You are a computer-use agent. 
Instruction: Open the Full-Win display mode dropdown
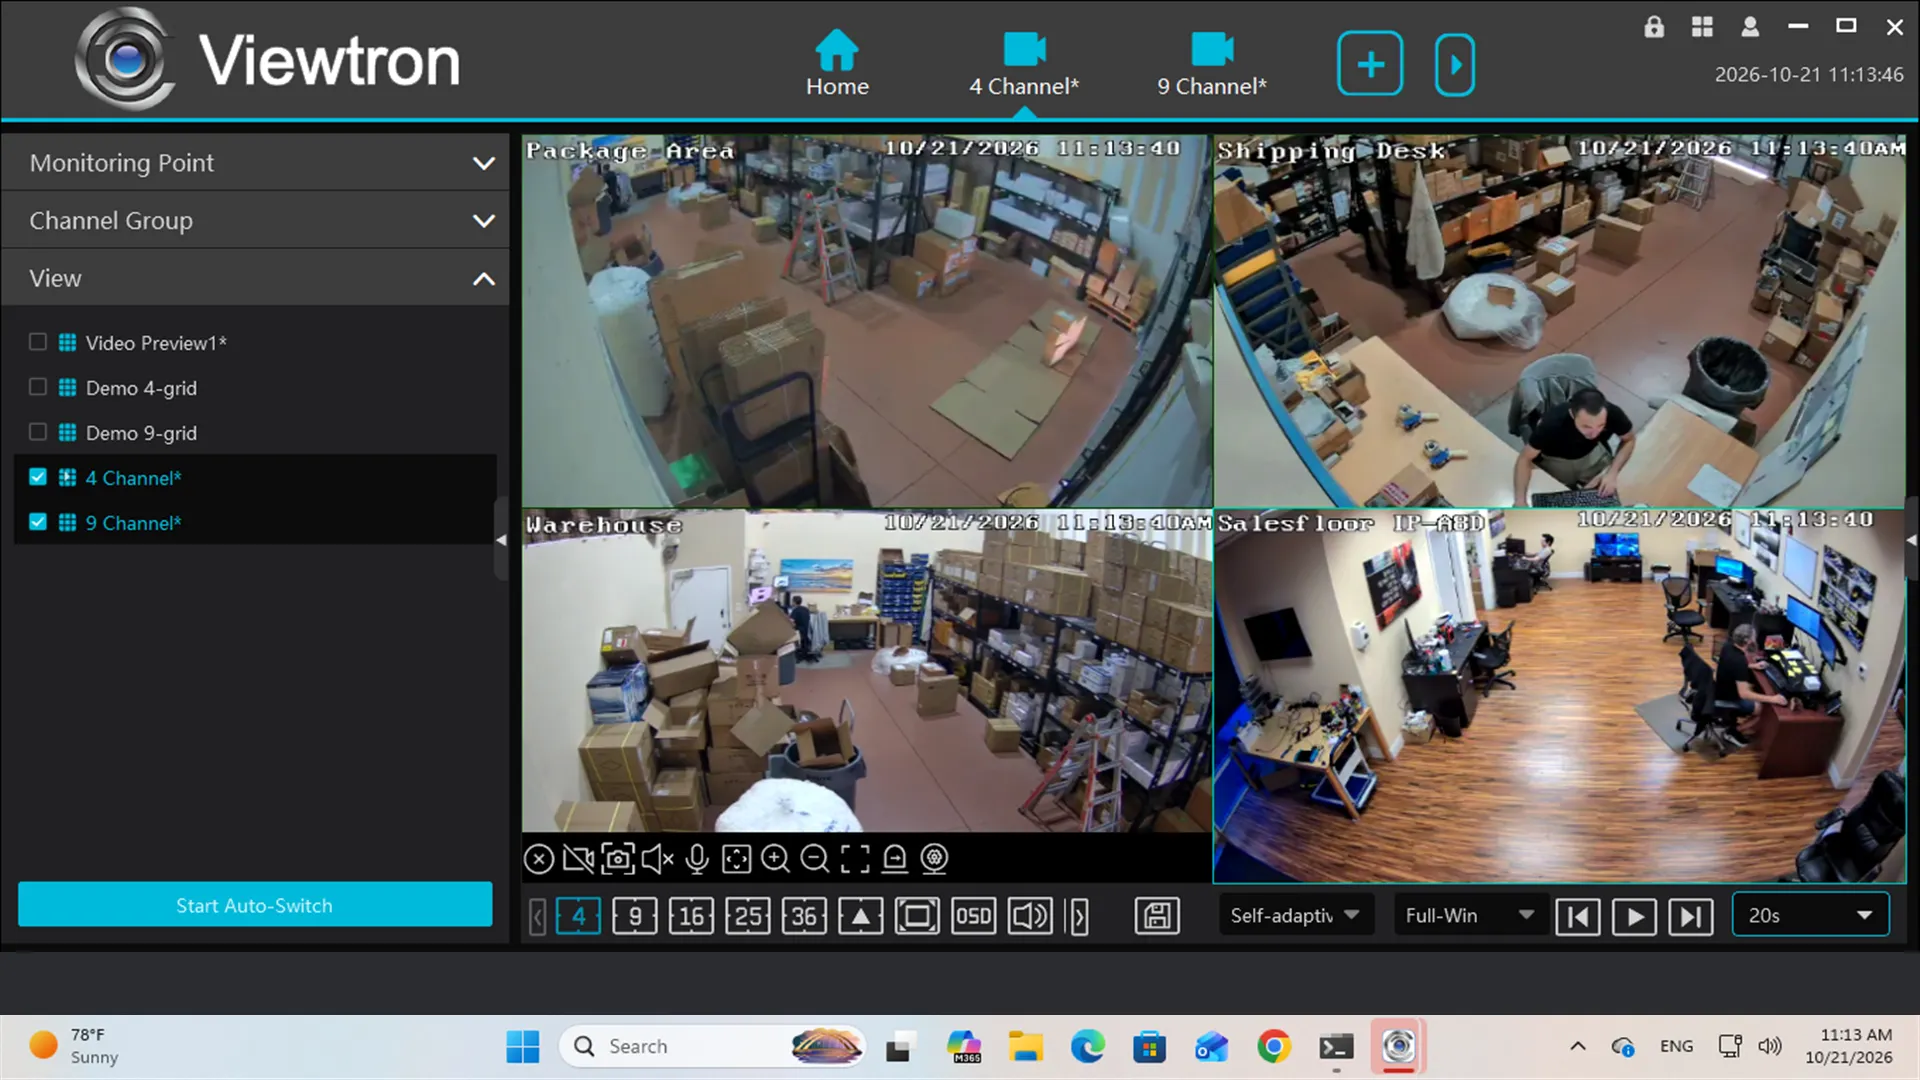1470,916
